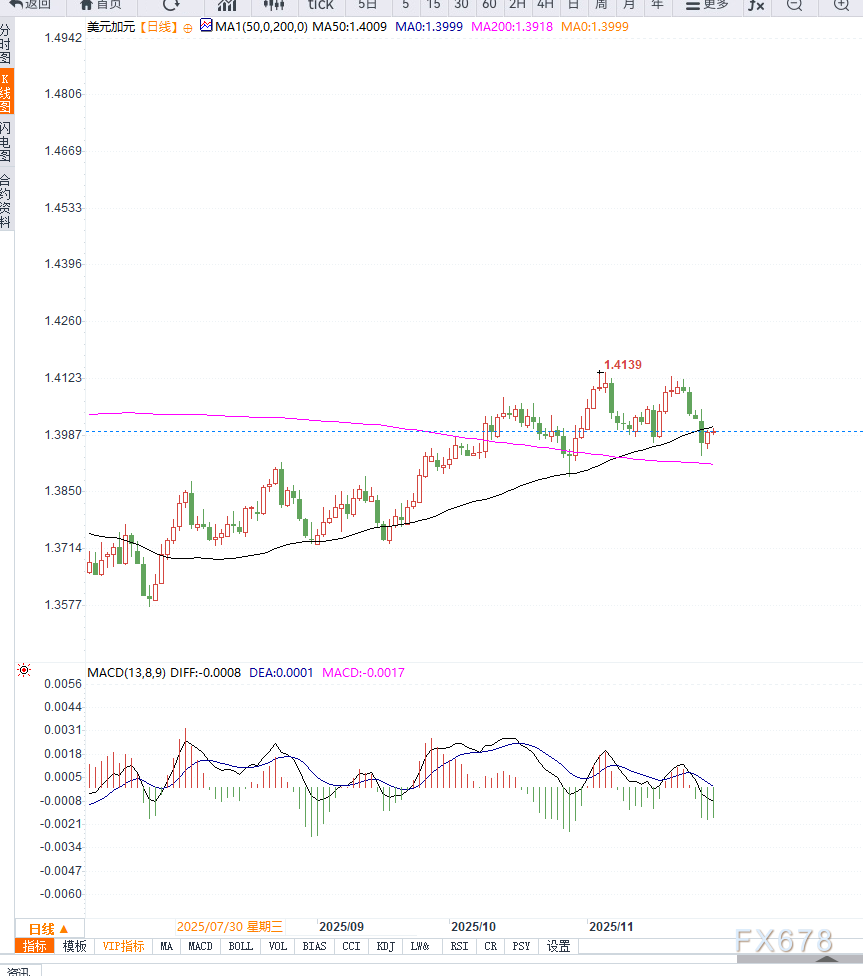The height and width of the screenshot is (976, 863).
Task: Click the zoom-out magnifier icon
Action: 794,5
